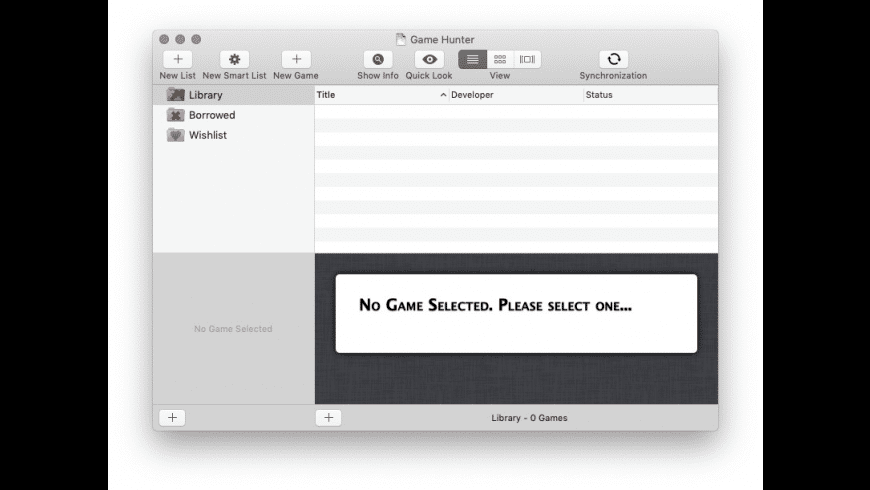Start Synchronization with arrows icon
The image size is (870, 490).
tap(614, 59)
